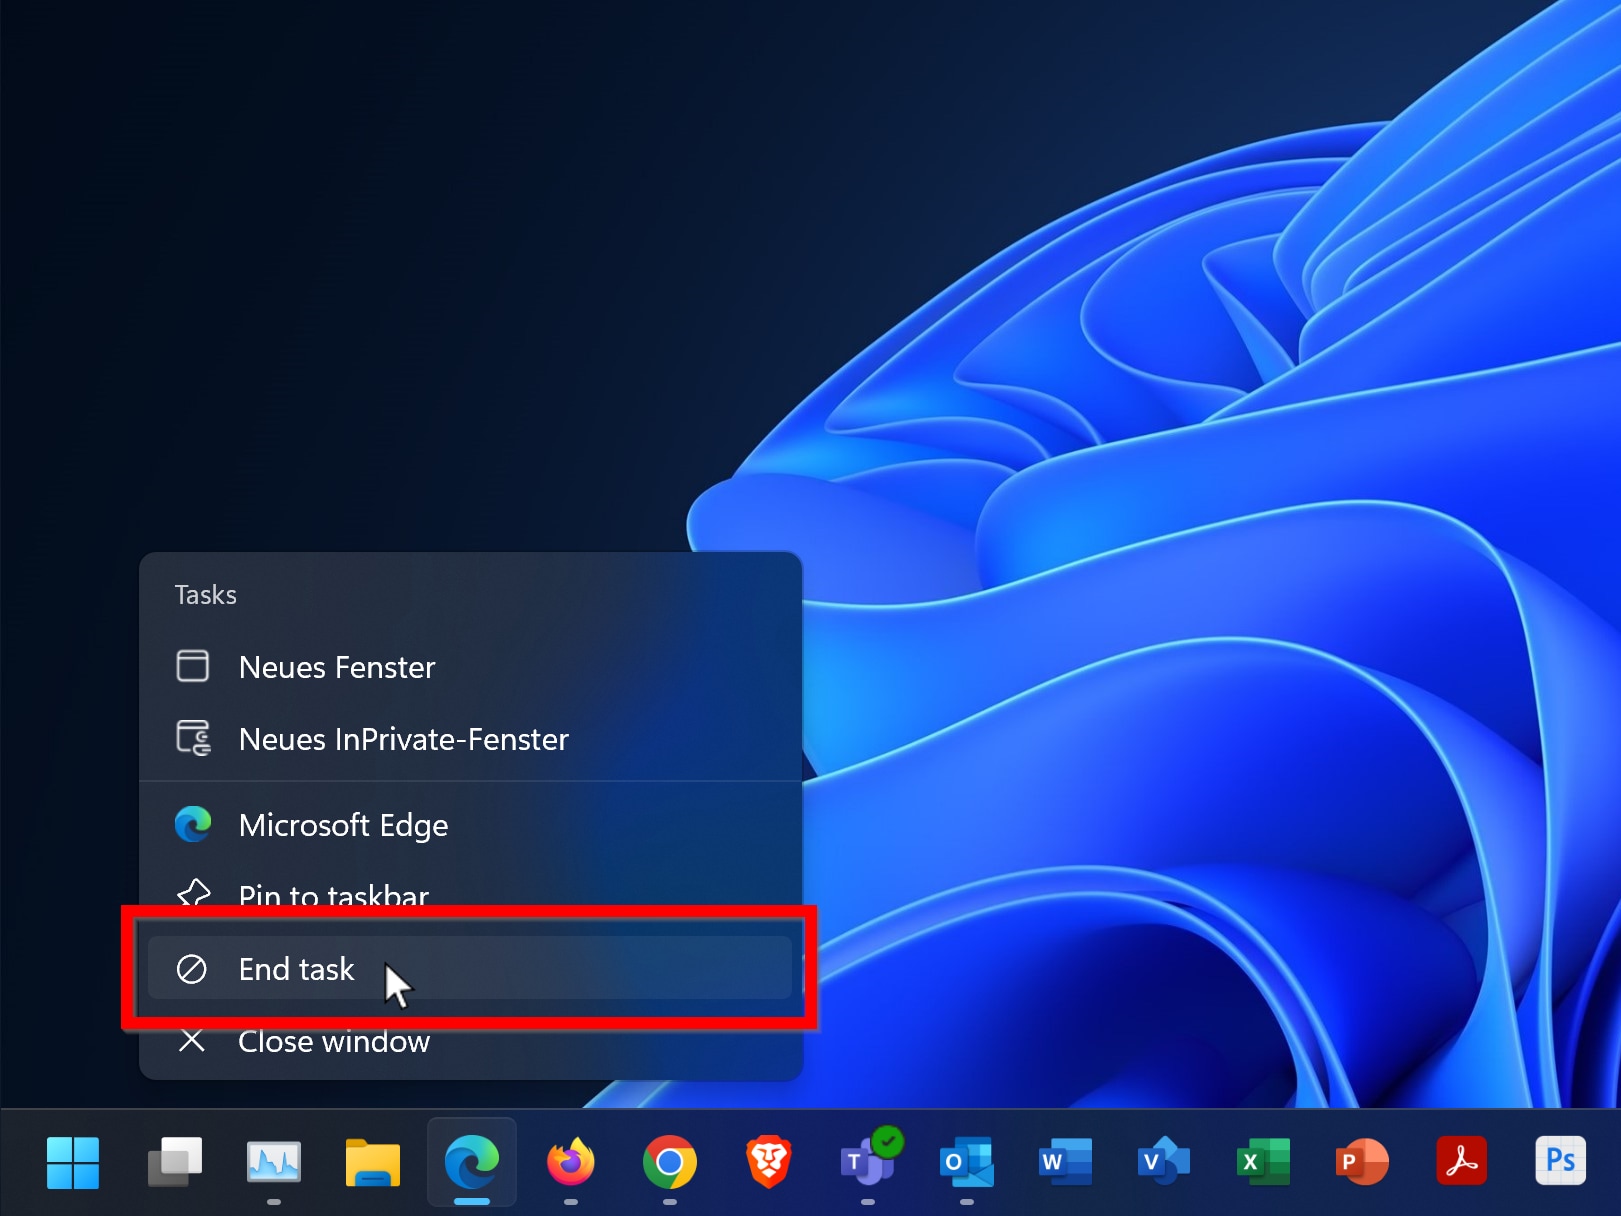
Task: Launch Microsoft Word from the taskbar
Action: (1065, 1162)
